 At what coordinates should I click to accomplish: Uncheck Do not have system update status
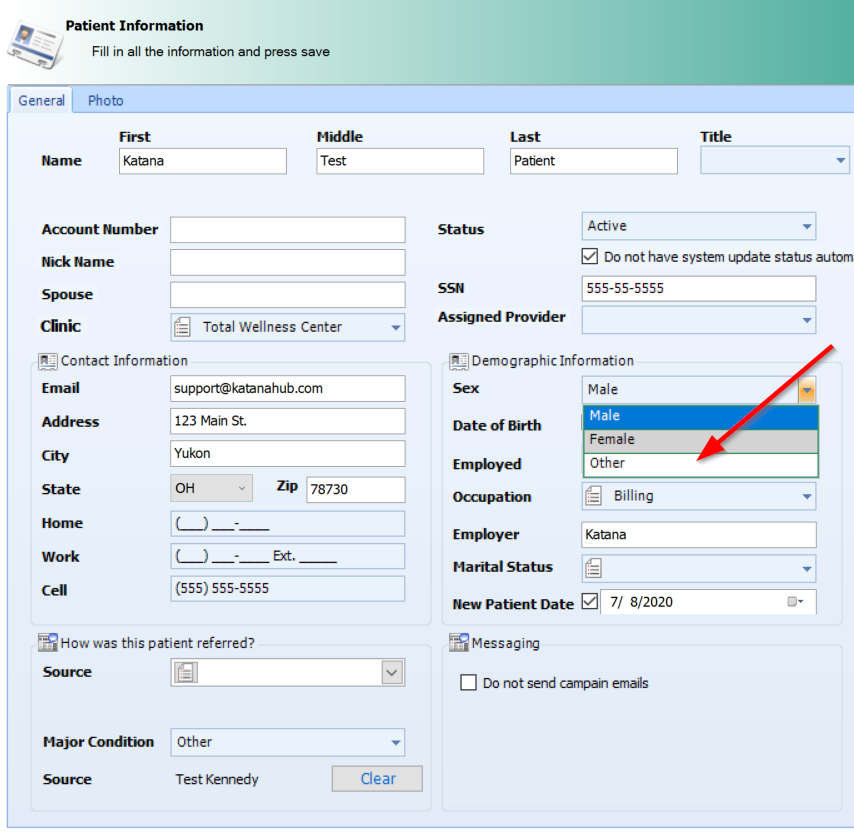pyautogui.click(x=590, y=257)
